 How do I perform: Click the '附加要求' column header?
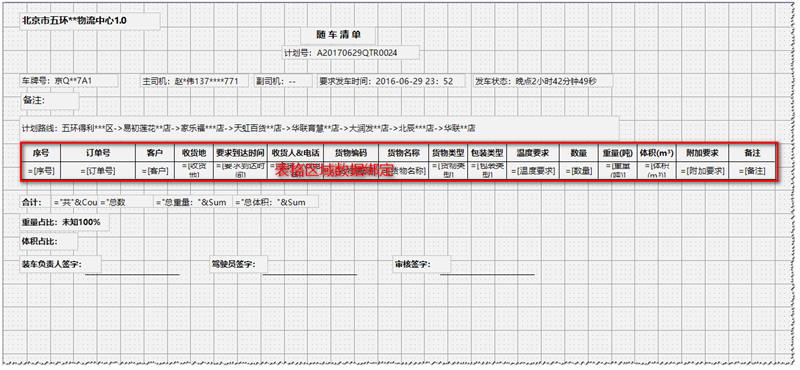pos(703,153)
